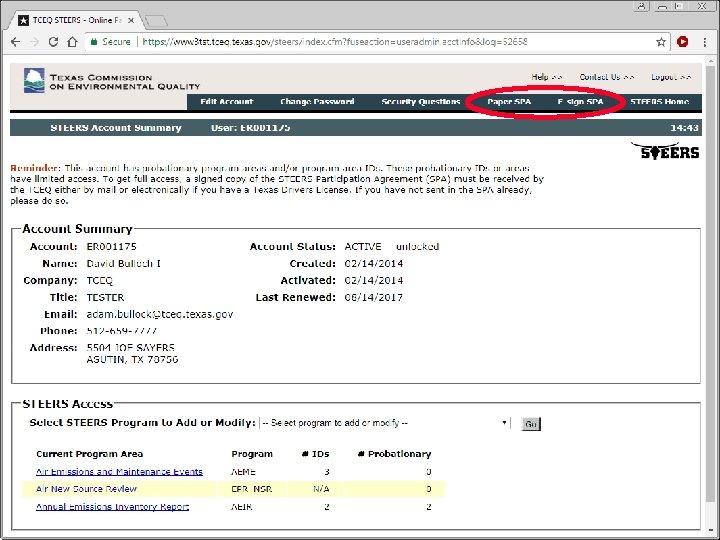This screenshot has height=540, width=720.
Task: Select the TCEQ STEERS browser tab
Action: 76,20
